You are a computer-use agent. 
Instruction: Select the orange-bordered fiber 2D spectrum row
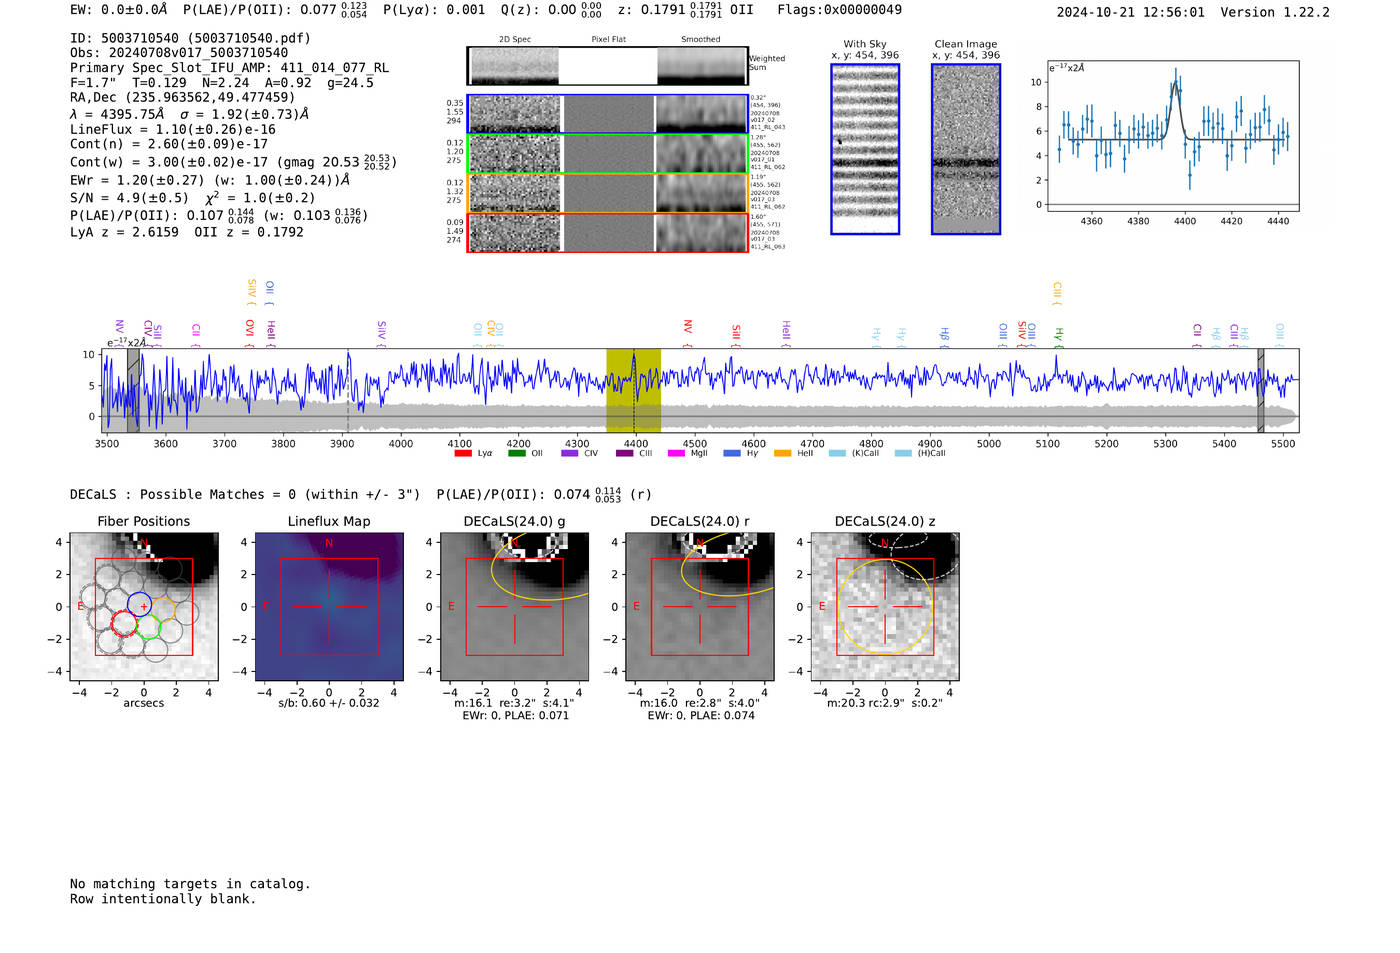(607, 193)
